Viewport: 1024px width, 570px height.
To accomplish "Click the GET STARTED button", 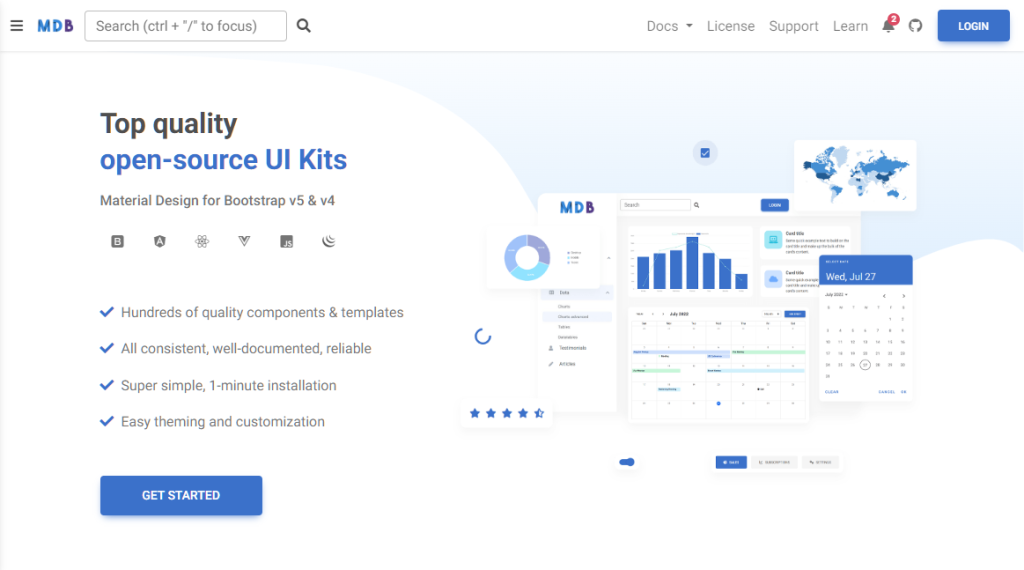I will pos(181,496).
